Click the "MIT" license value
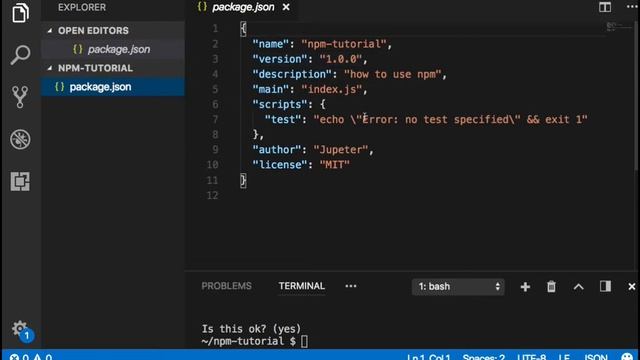 [334, 165]
